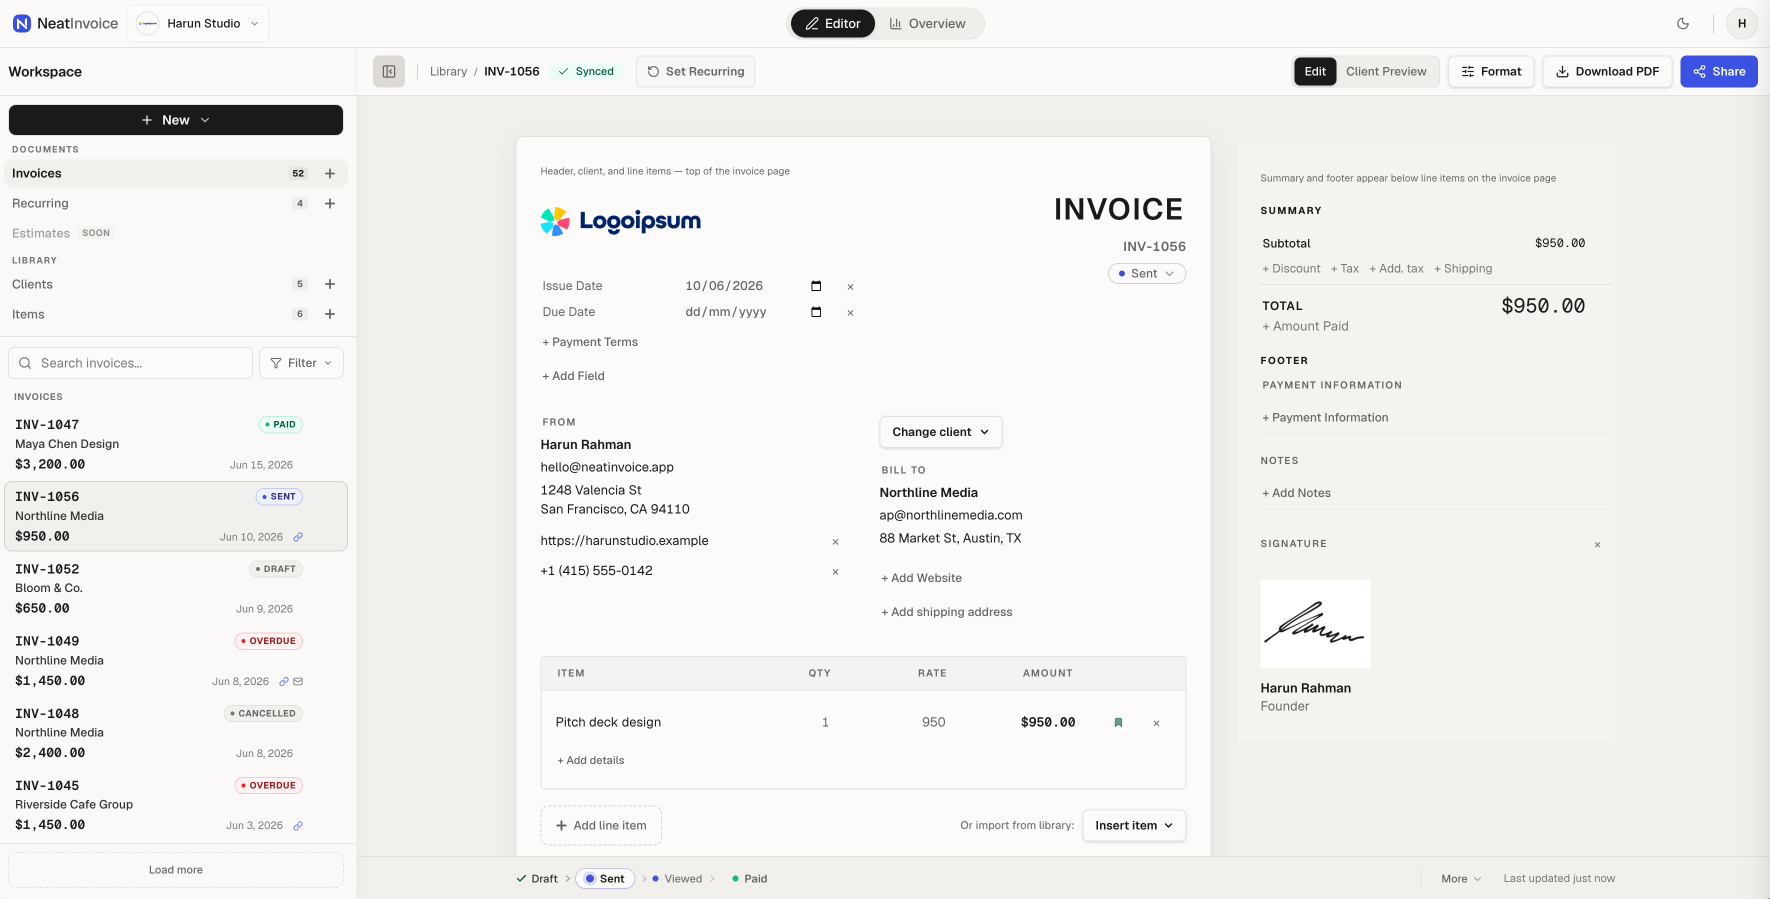
Task: Click + Add Field link
Action: (573, 376)
